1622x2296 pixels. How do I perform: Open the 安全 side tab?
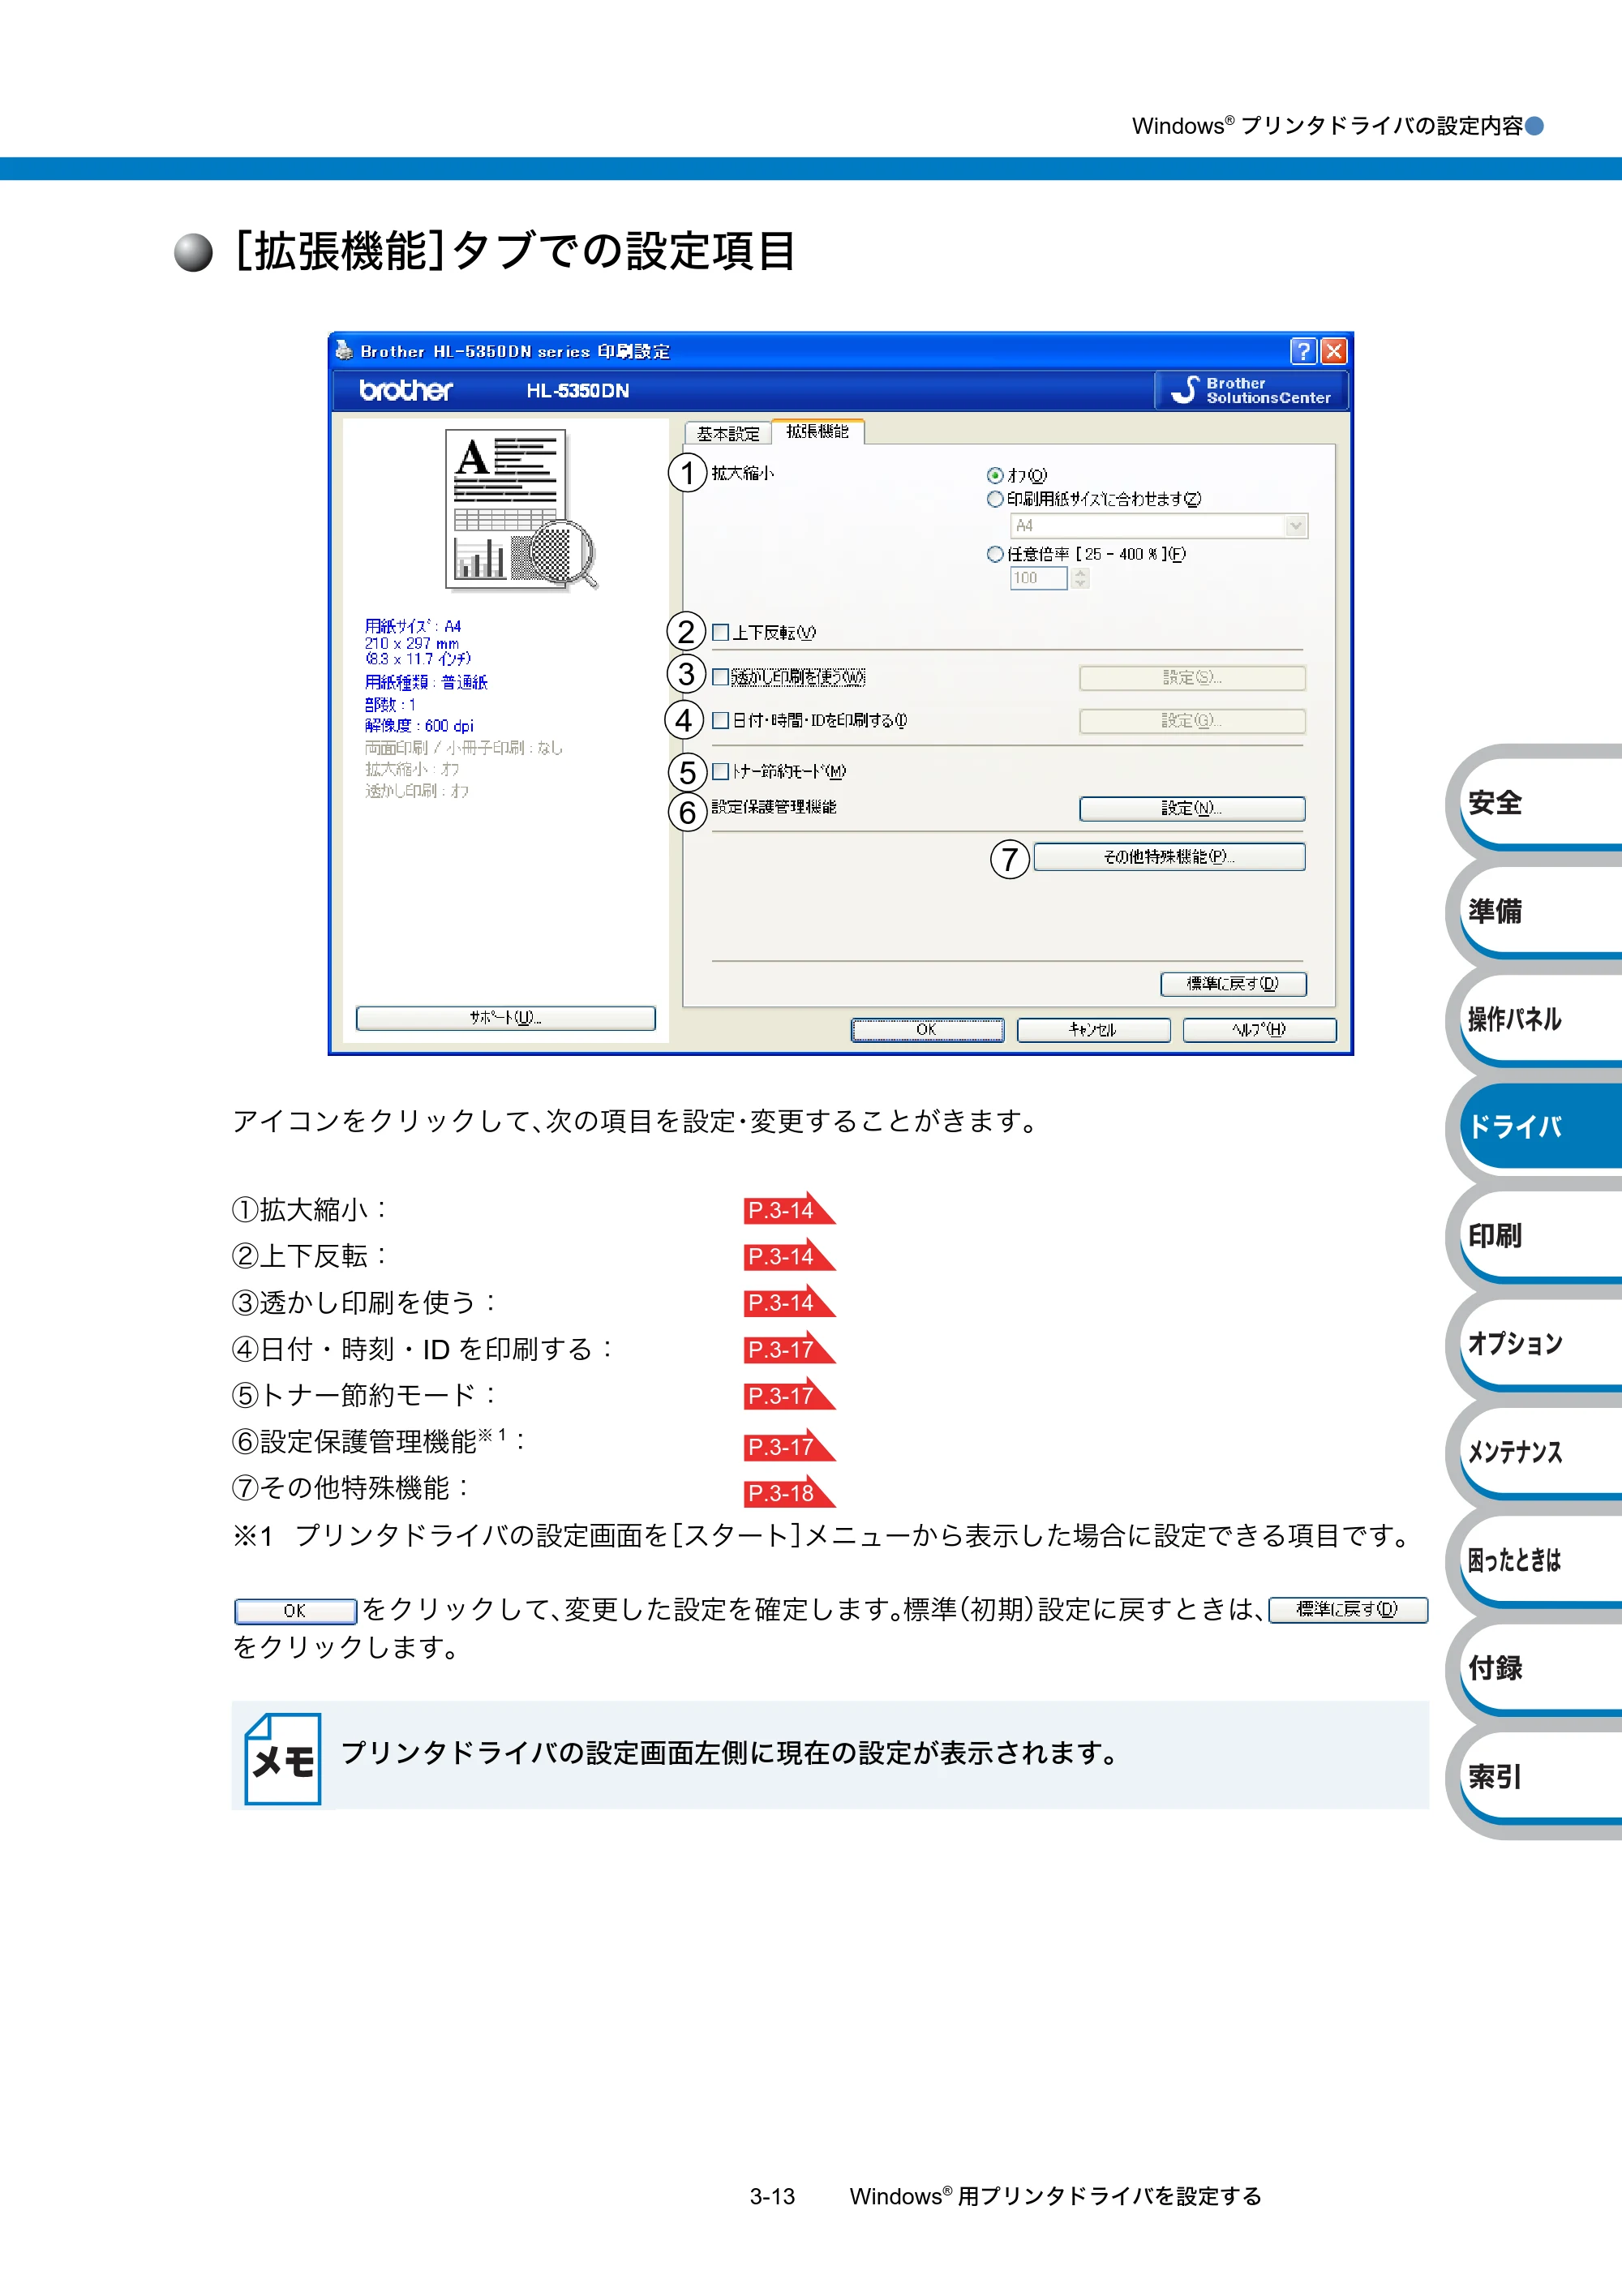coord(1540,802)
